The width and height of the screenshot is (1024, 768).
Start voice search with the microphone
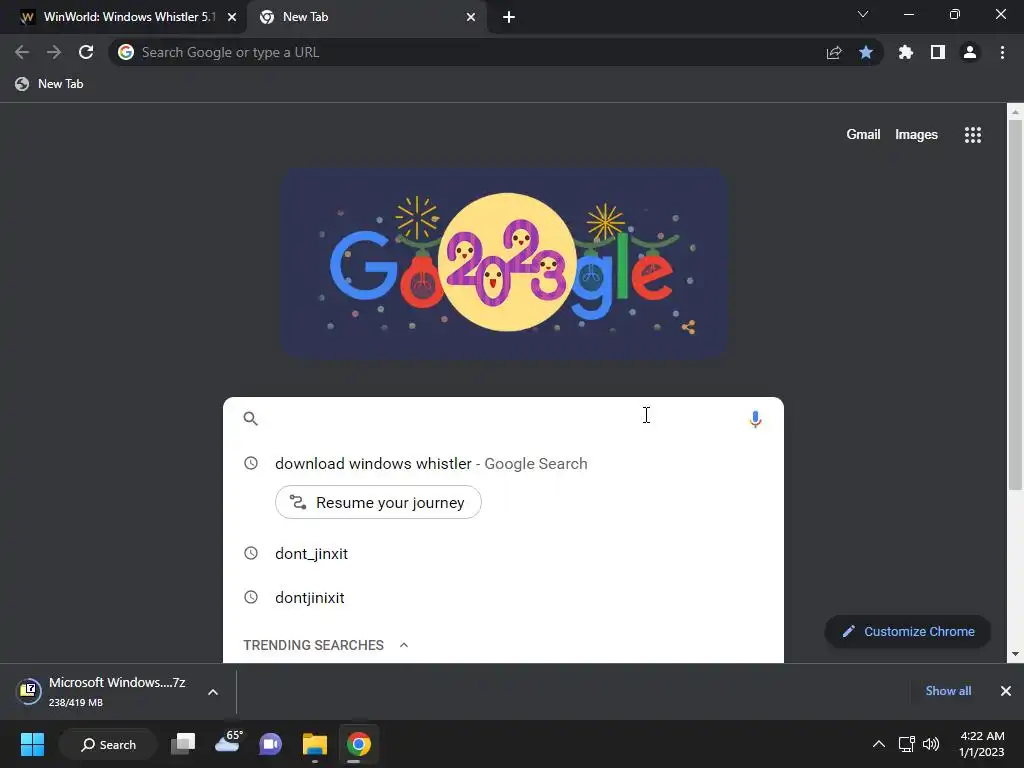pyautogui.click(x=755, y=419)
